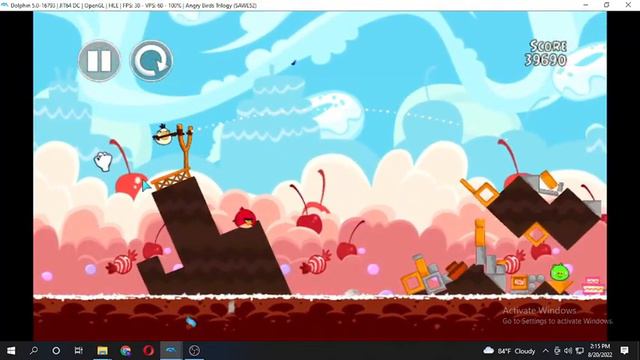Click the red bird waiting on the chocolate hill

(245, 218)
